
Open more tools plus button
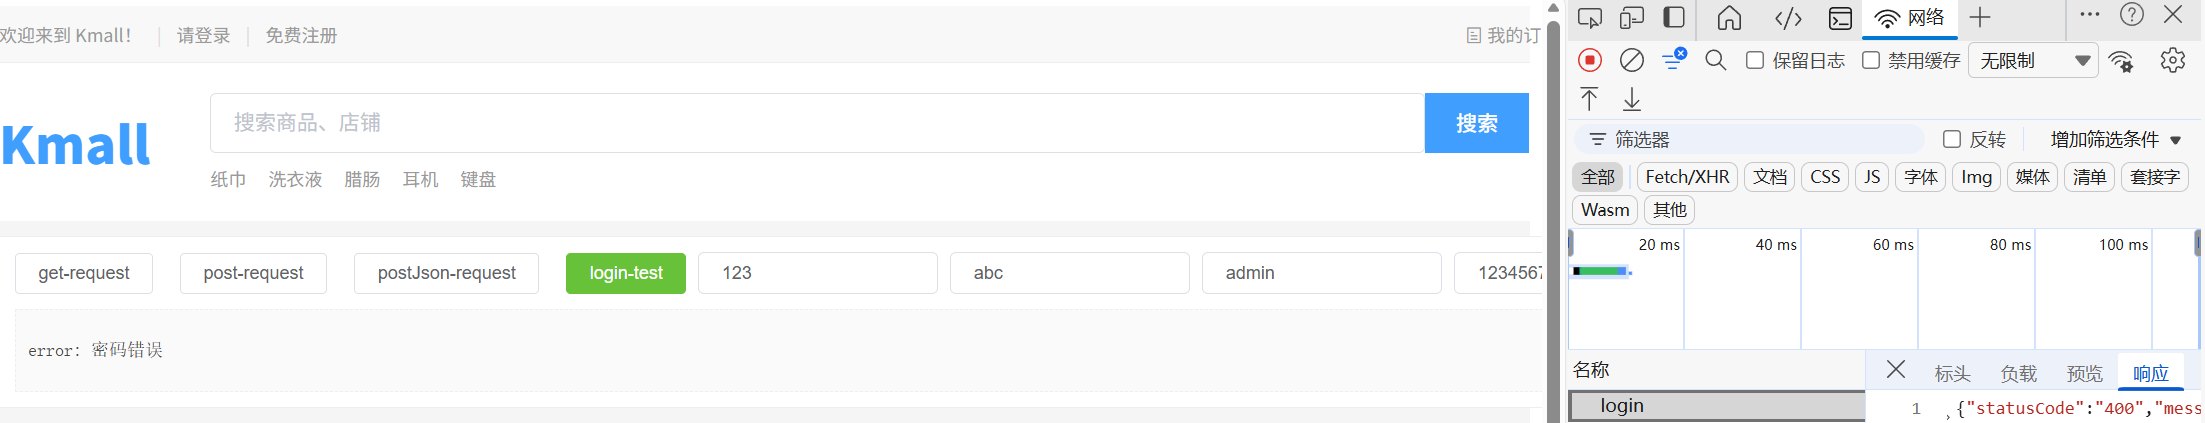[x=1980, y=18]
